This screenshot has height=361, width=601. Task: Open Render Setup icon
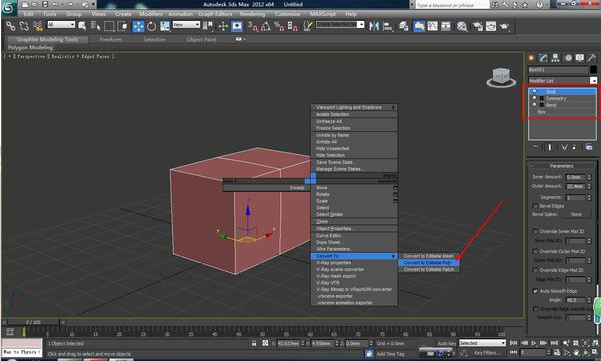click(x=478, y=26)
